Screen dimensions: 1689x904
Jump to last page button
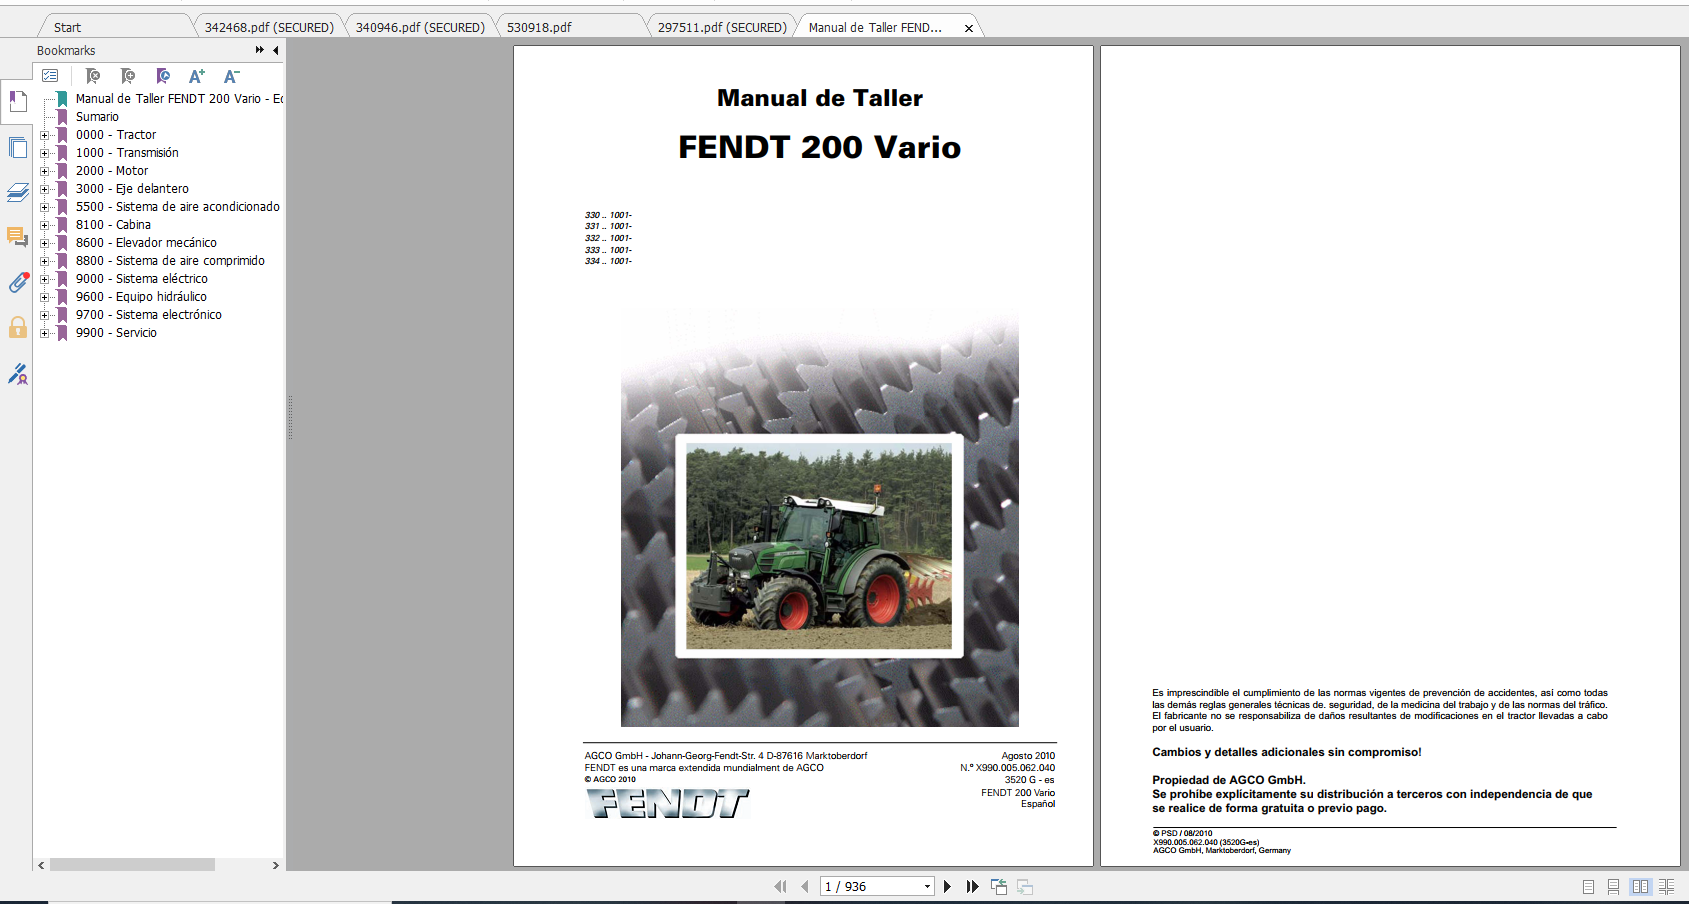[x=972, y=886]
